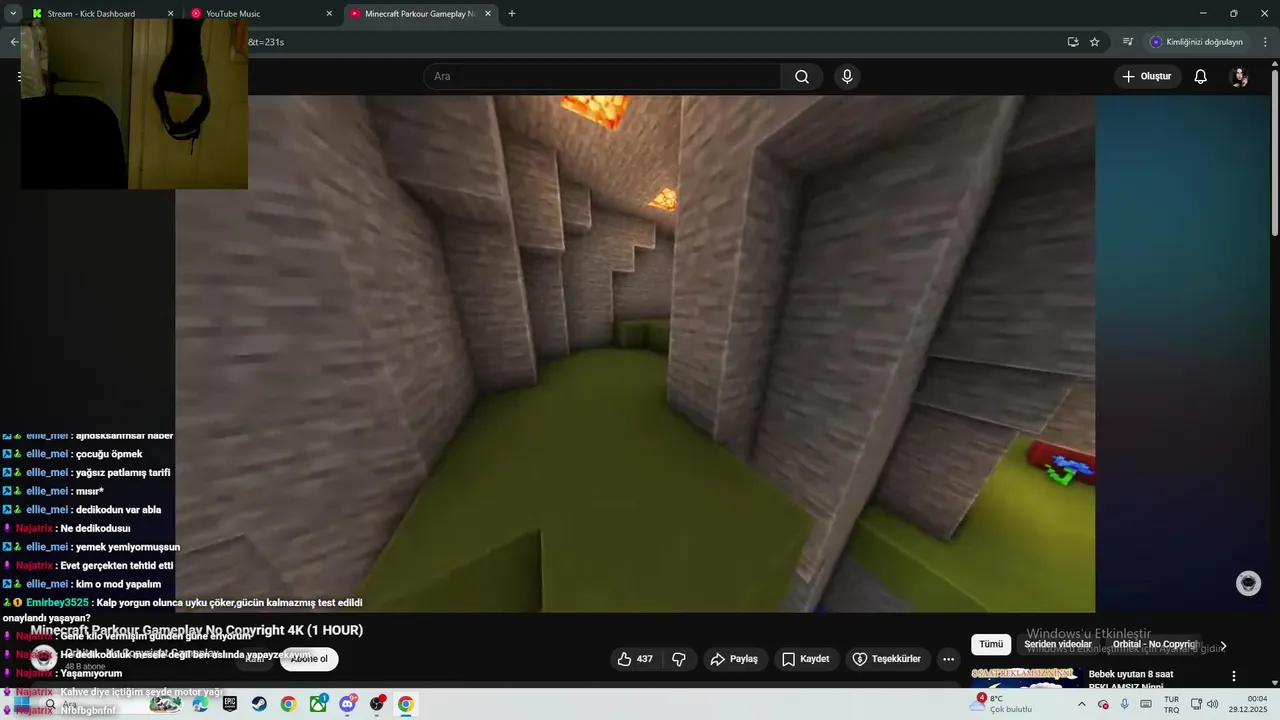Viewport: 1280px width, 720px height.
Task: Show more filter chips with right arrow
Action: tap(1223, 646)
